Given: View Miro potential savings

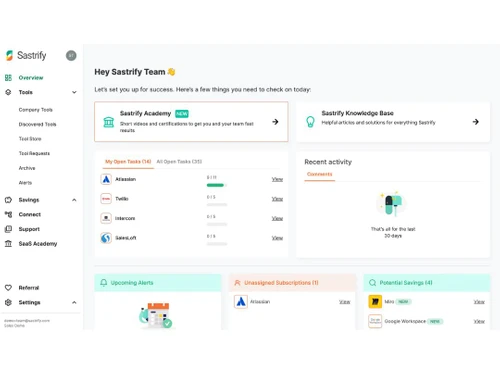Looking at the screenshot, I should pyautogui.click(x=479, y=302).
